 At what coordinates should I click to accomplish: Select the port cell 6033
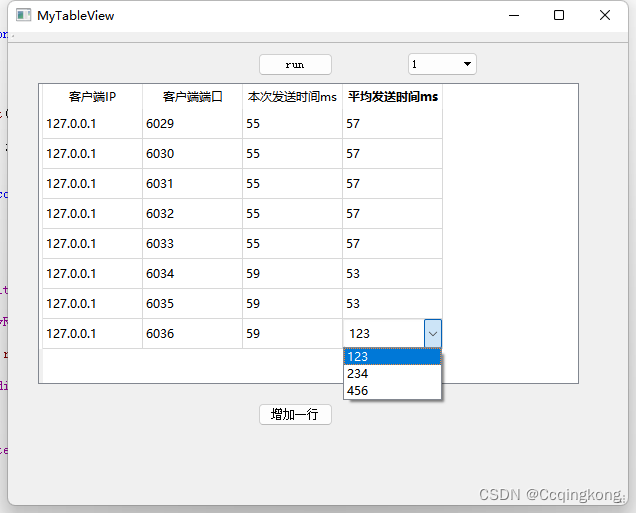[x=193, y=244]
